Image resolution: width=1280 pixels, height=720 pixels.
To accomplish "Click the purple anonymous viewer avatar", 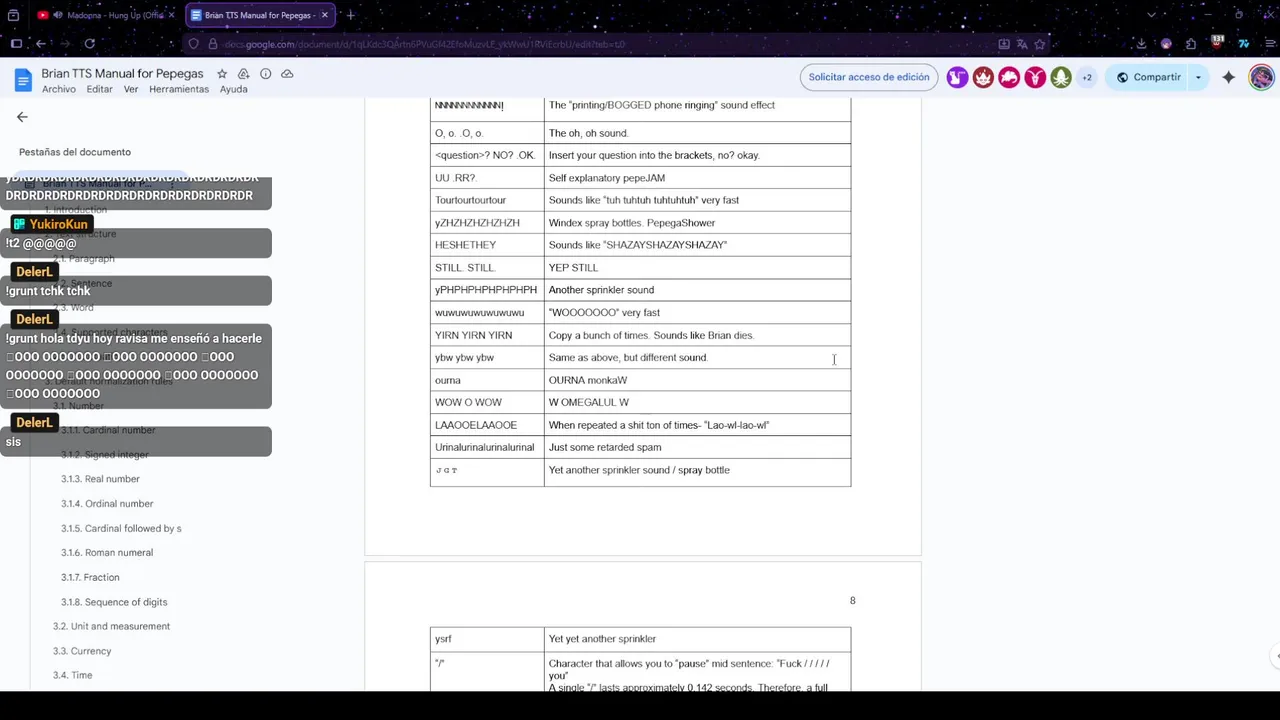I will point(957,77).
